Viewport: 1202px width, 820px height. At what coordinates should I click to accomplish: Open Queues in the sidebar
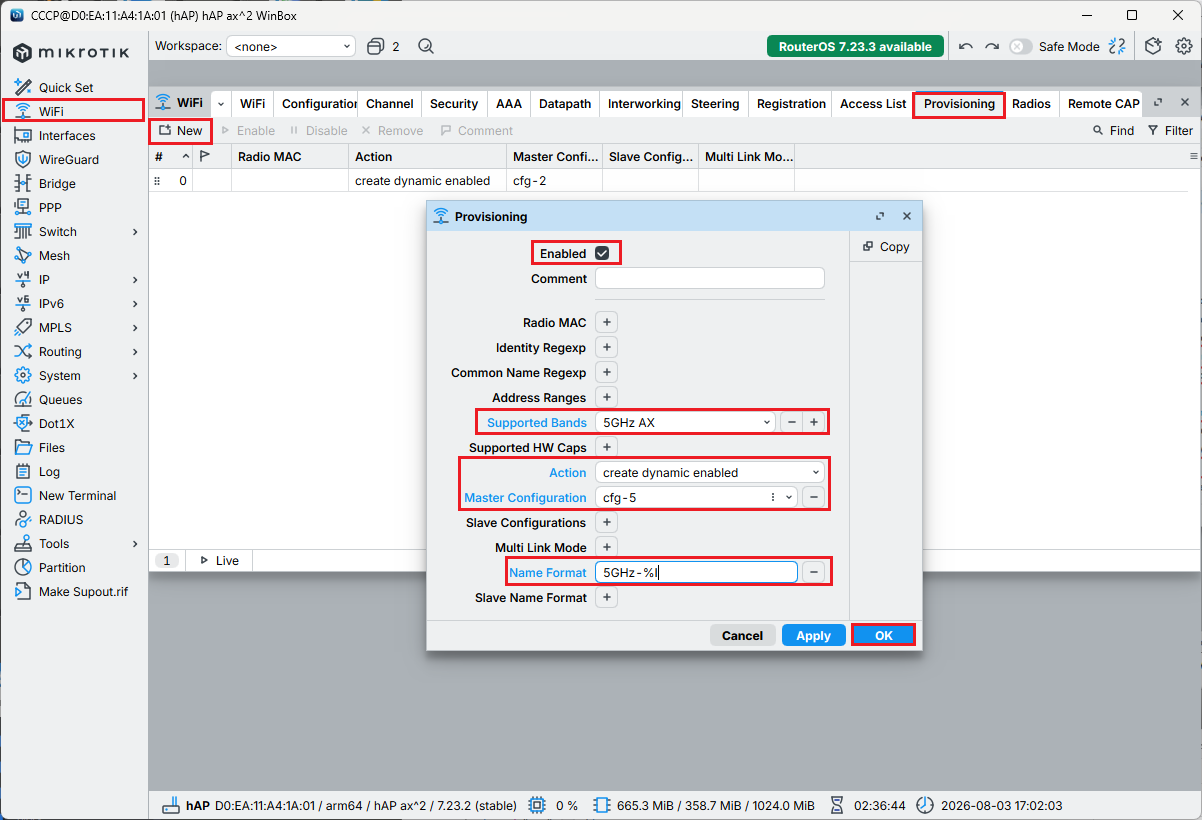click(x=60, y=399)
